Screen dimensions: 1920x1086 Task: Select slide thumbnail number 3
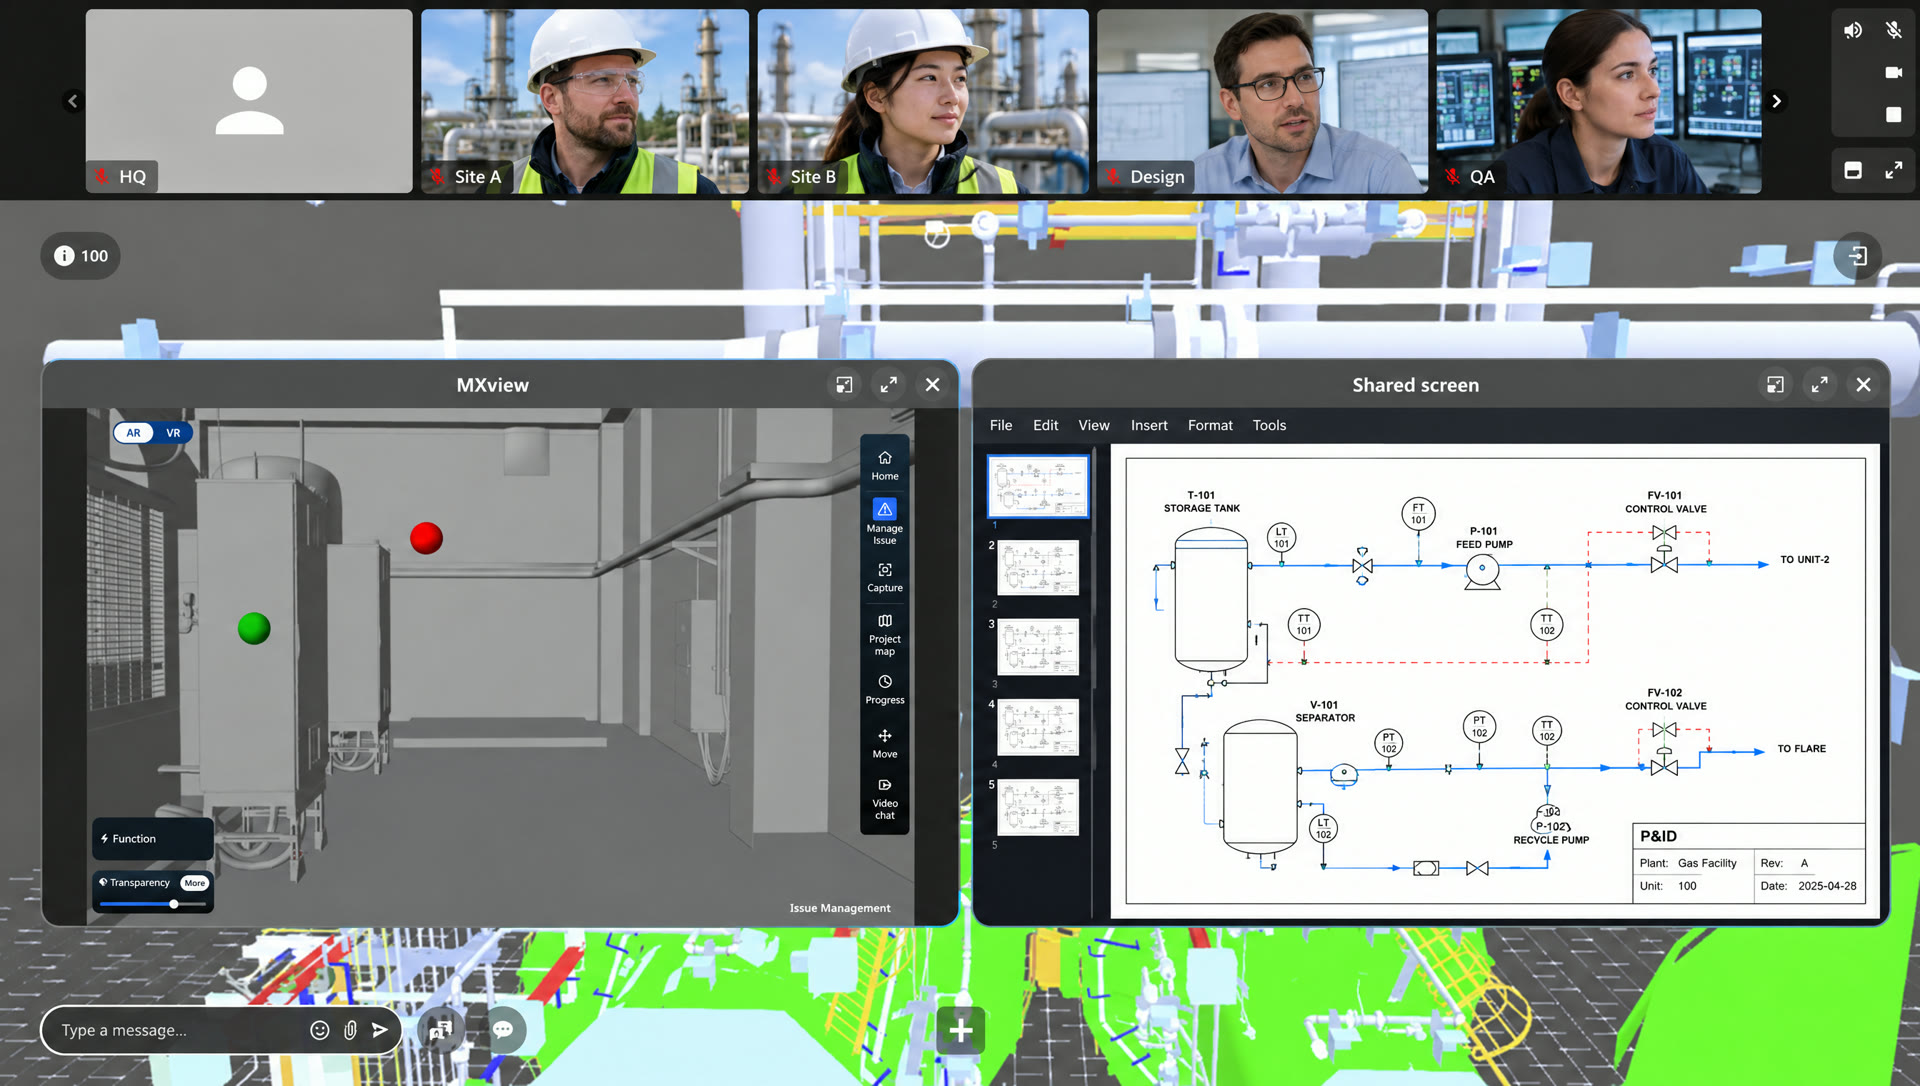[1038, 647]
